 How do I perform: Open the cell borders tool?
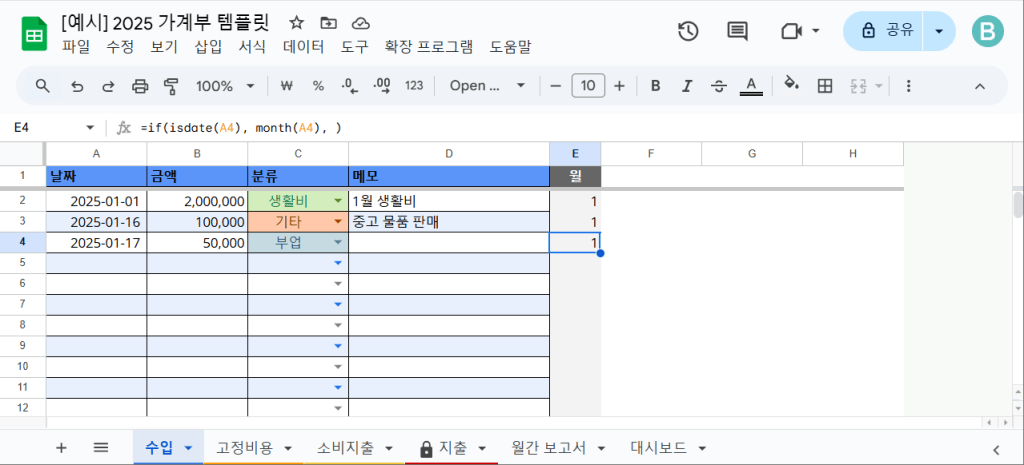(825, 86)
